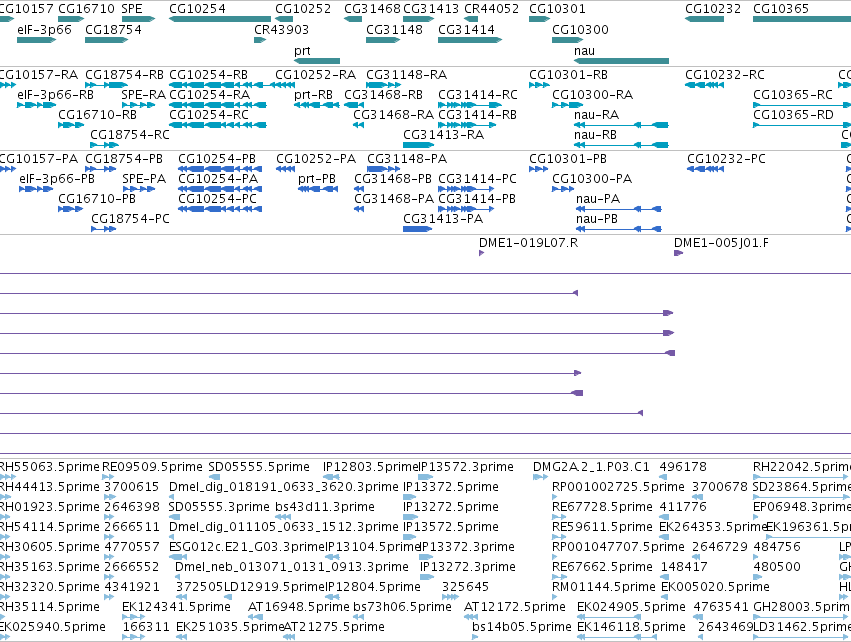Click protein CG10232-PC
The width and height of the screenshot is (851, 642).
tap(706, 169)
